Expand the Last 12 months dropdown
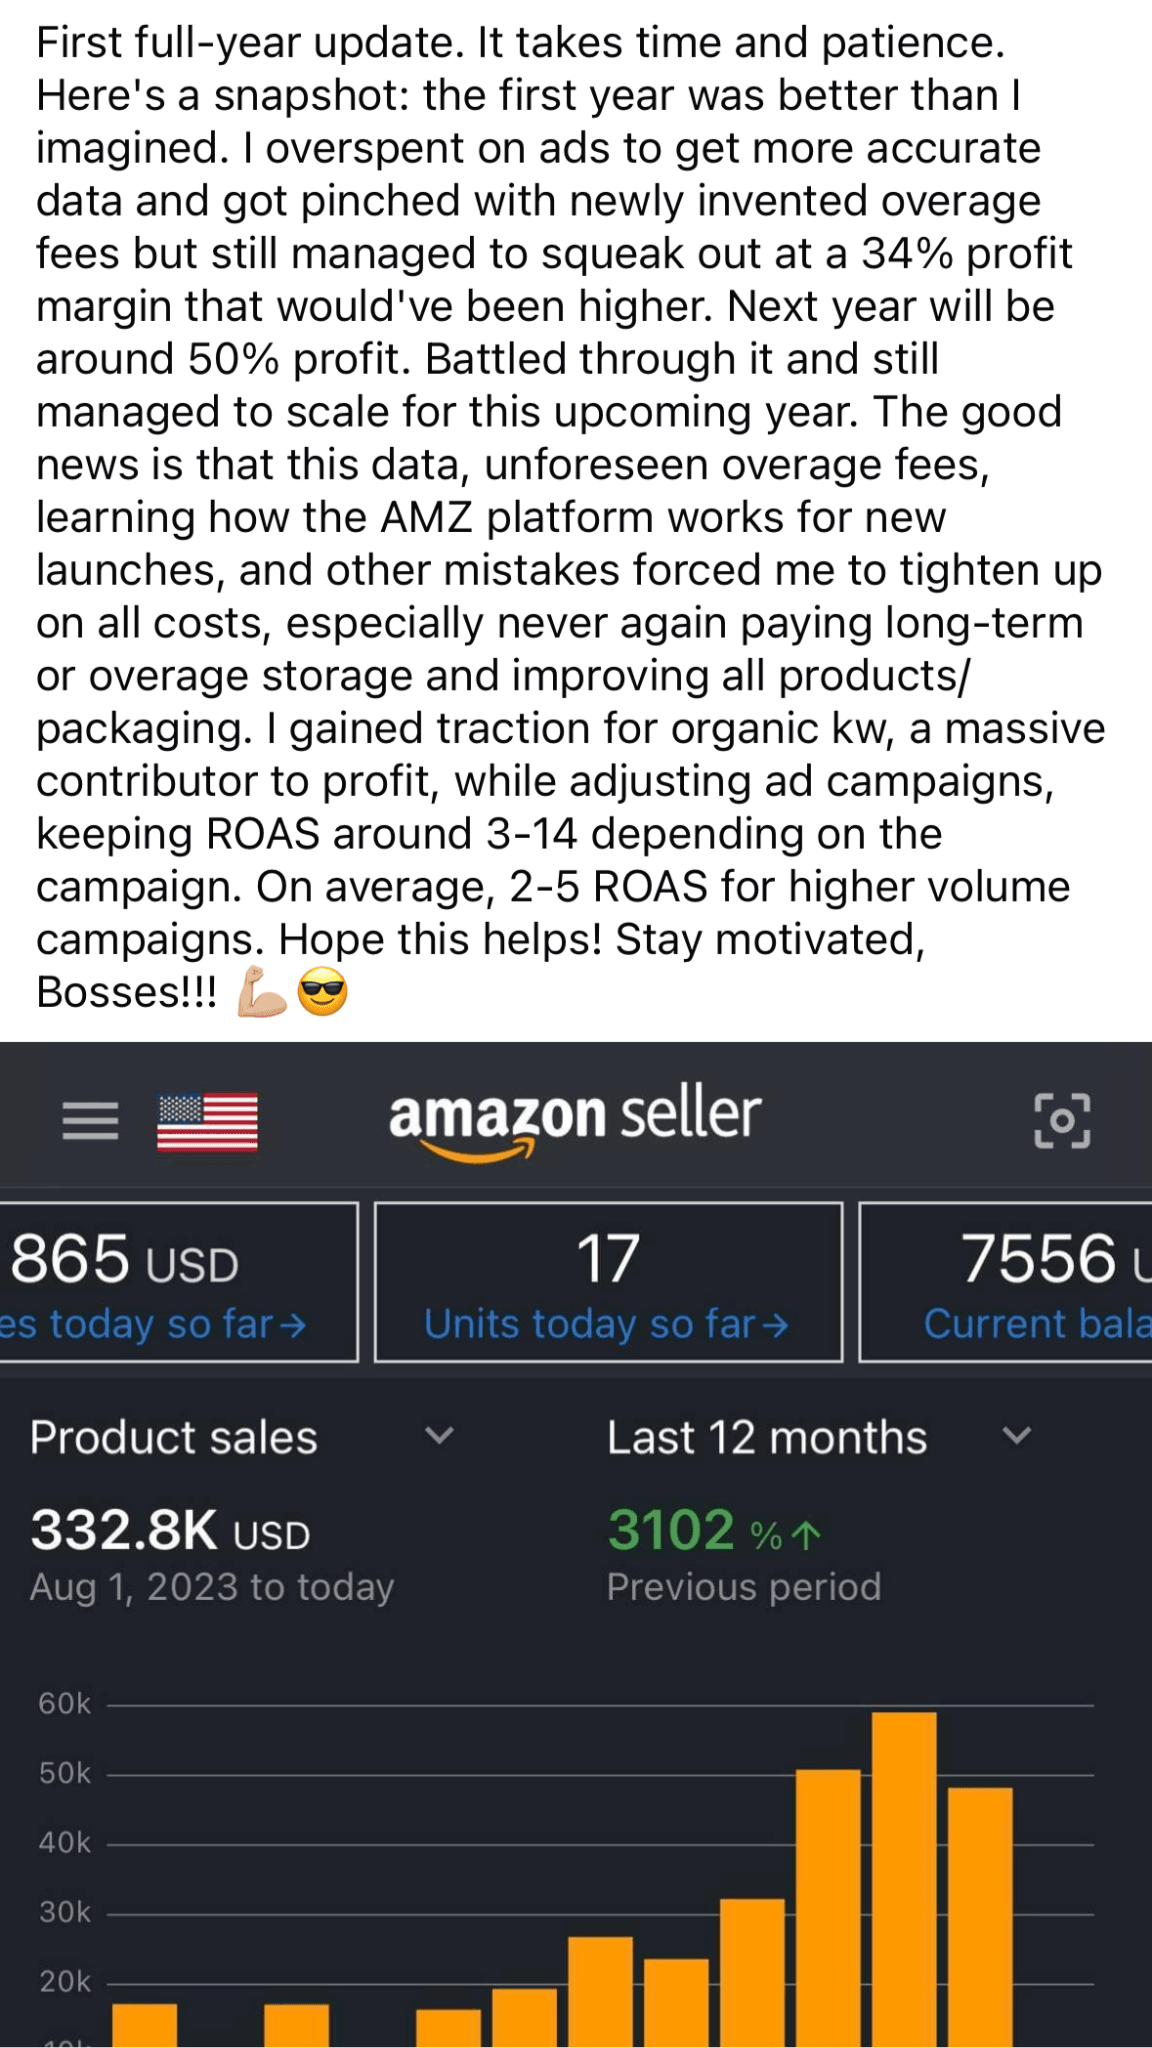 [1016, 1436]
